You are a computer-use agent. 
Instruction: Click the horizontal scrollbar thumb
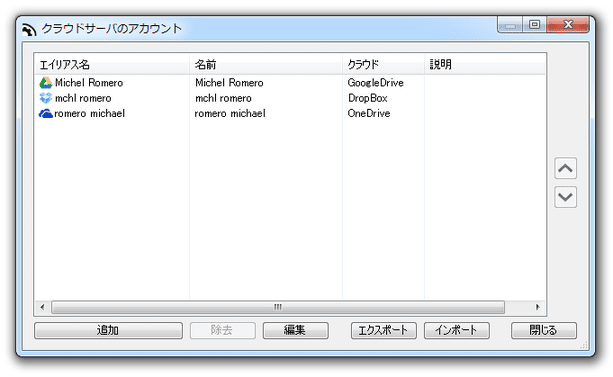[x=278, y=307]
